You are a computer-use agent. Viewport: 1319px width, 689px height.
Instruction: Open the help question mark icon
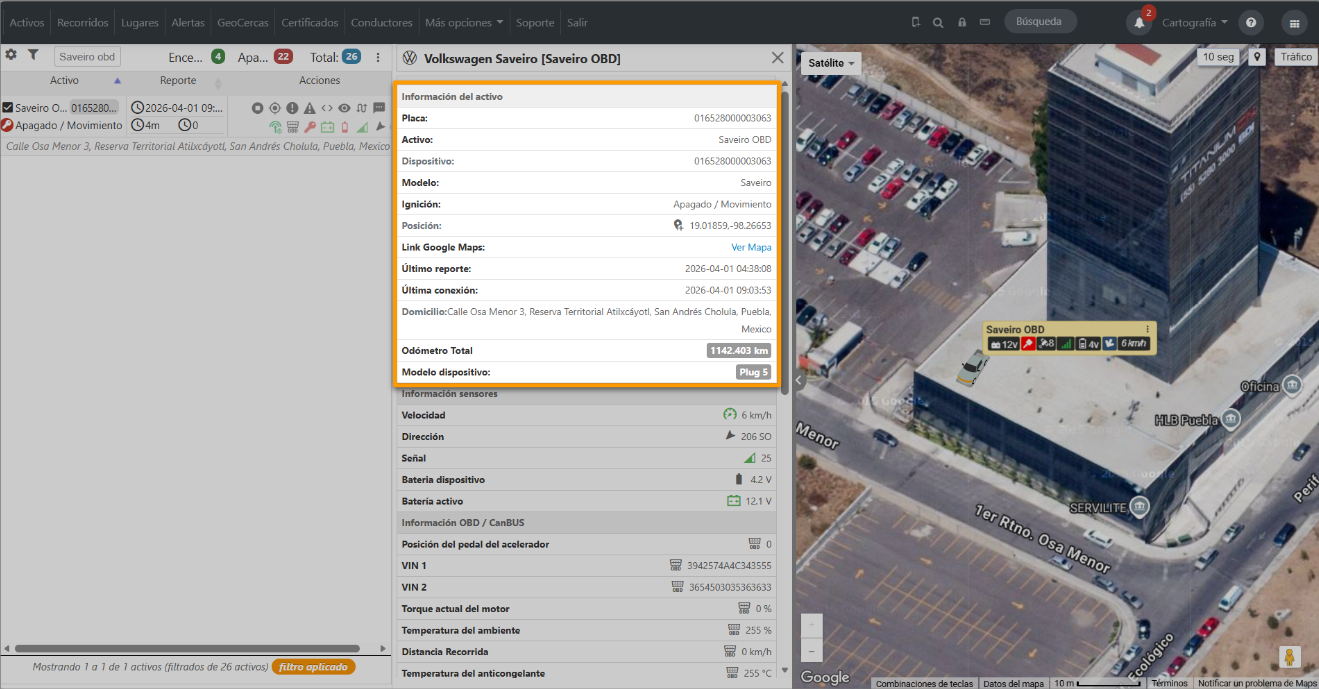tap(1251, 22)
